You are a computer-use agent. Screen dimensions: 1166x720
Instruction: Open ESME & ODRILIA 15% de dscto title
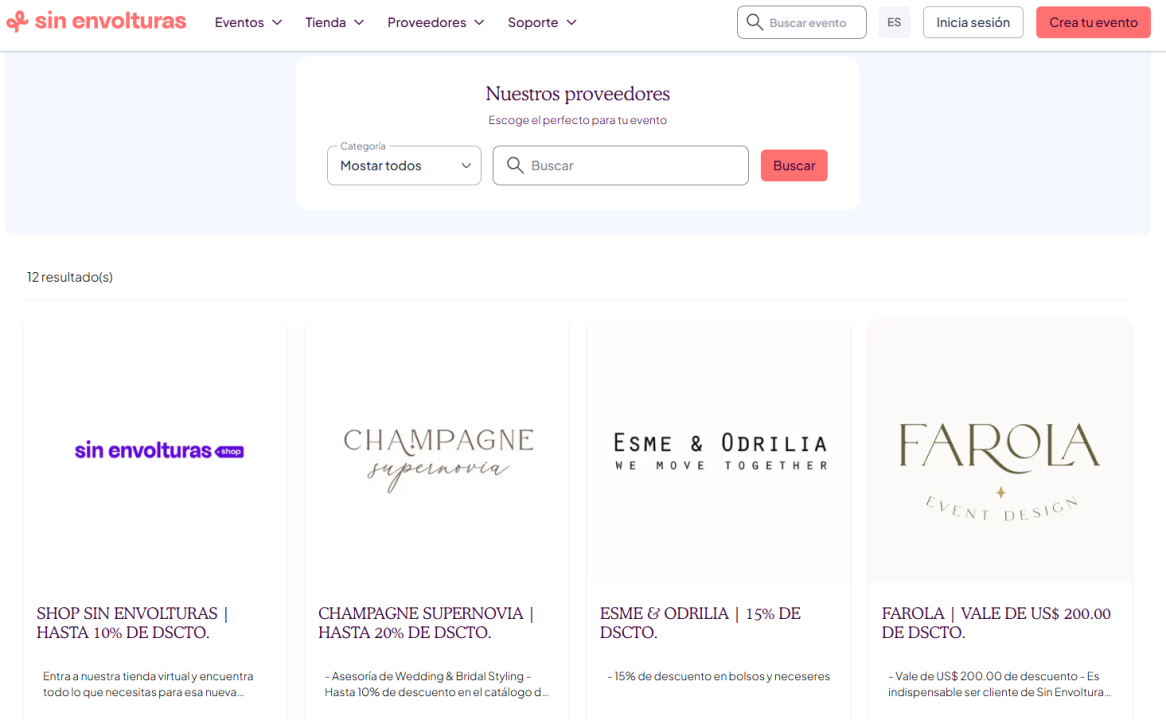pyautogui.click(x=700, y=623)
